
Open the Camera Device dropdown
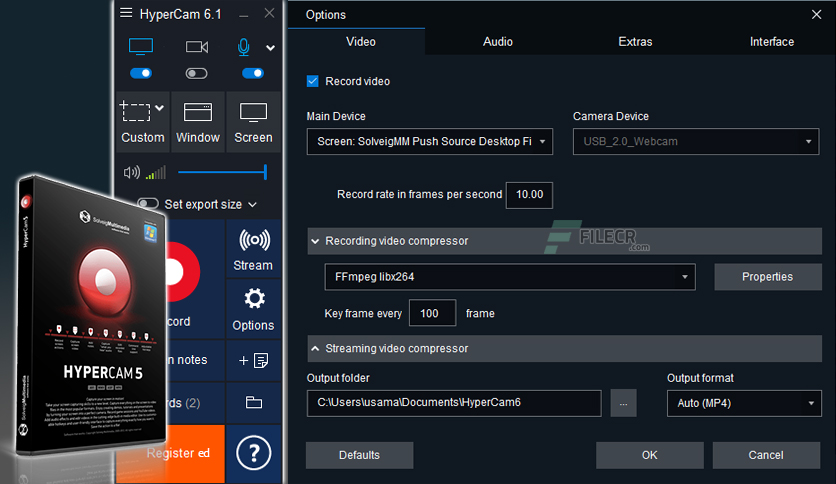click(696, 141)
